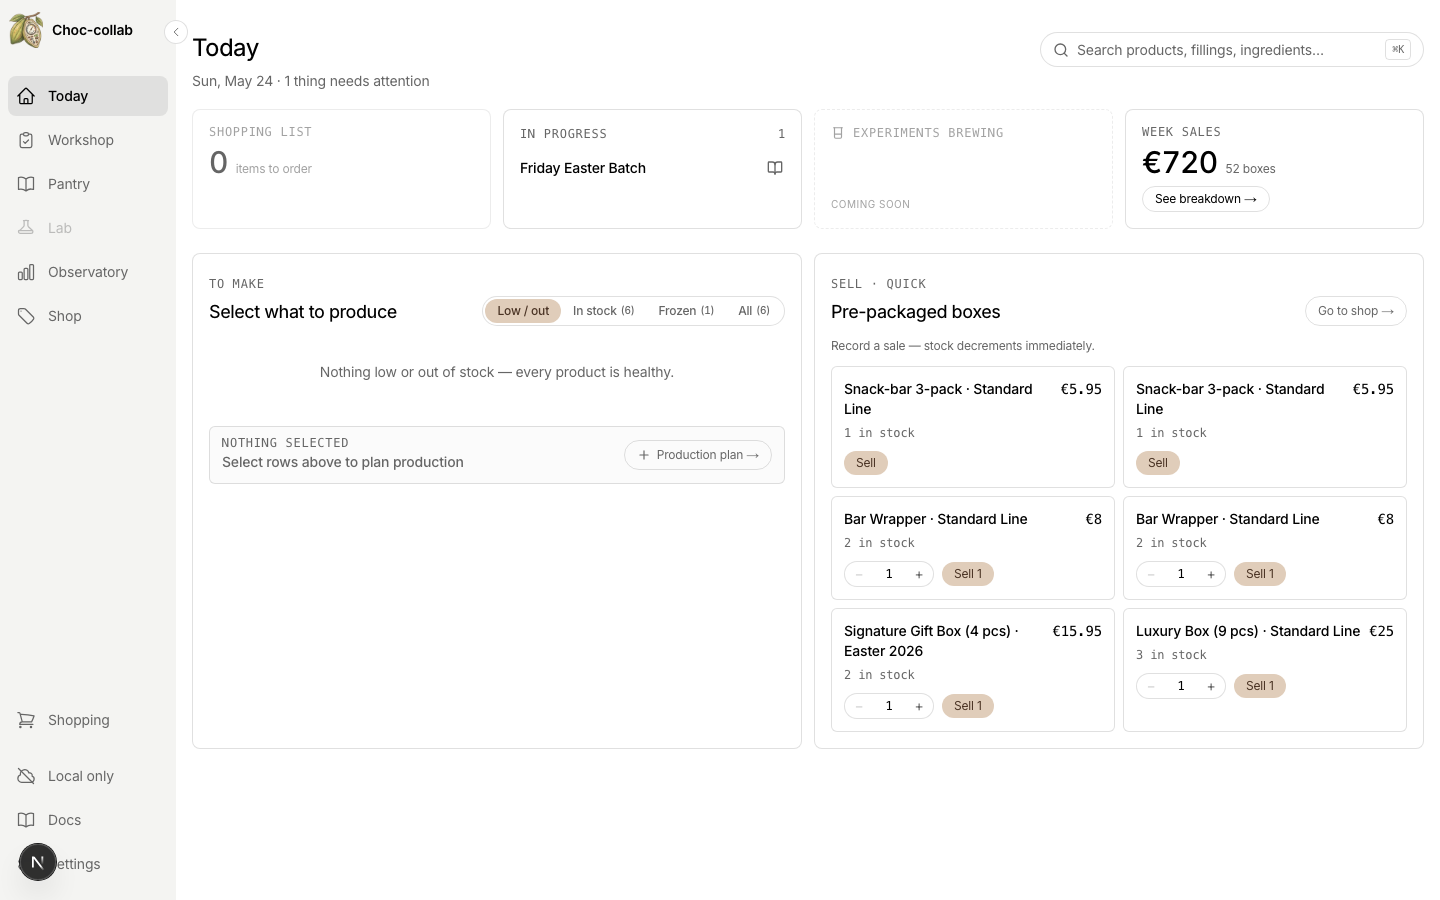Switch to the Frozen (1) tab
This screenshot has height=900, width=1440.
click(686, 311)
